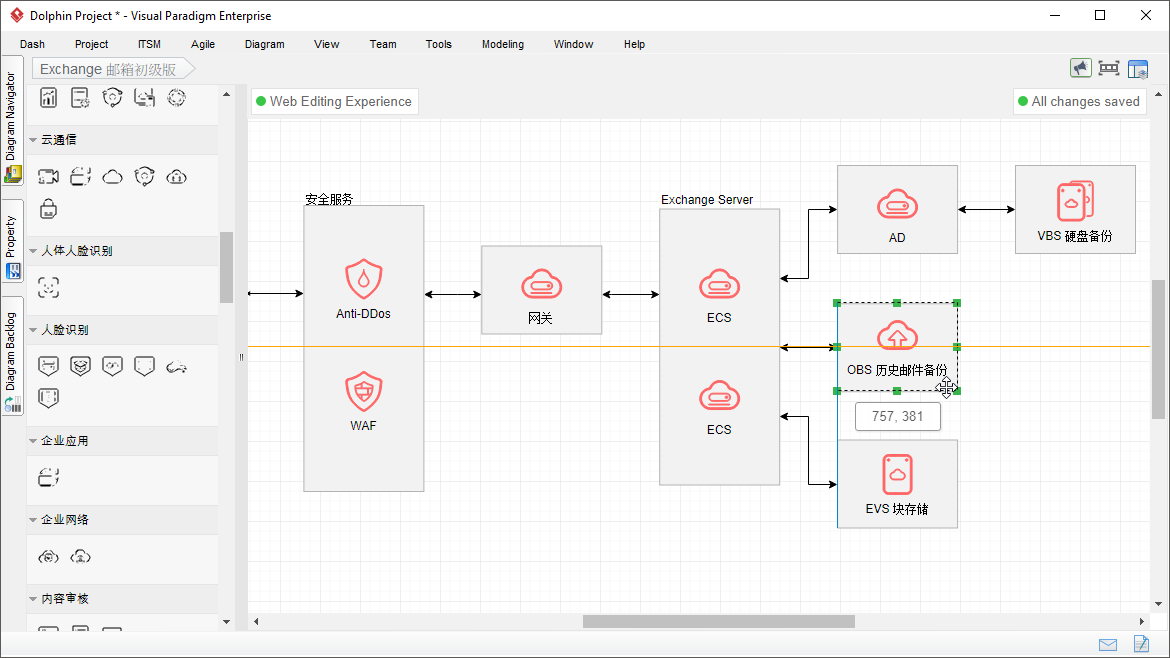Click the WAF shield icon on canvas

[363, 392]
